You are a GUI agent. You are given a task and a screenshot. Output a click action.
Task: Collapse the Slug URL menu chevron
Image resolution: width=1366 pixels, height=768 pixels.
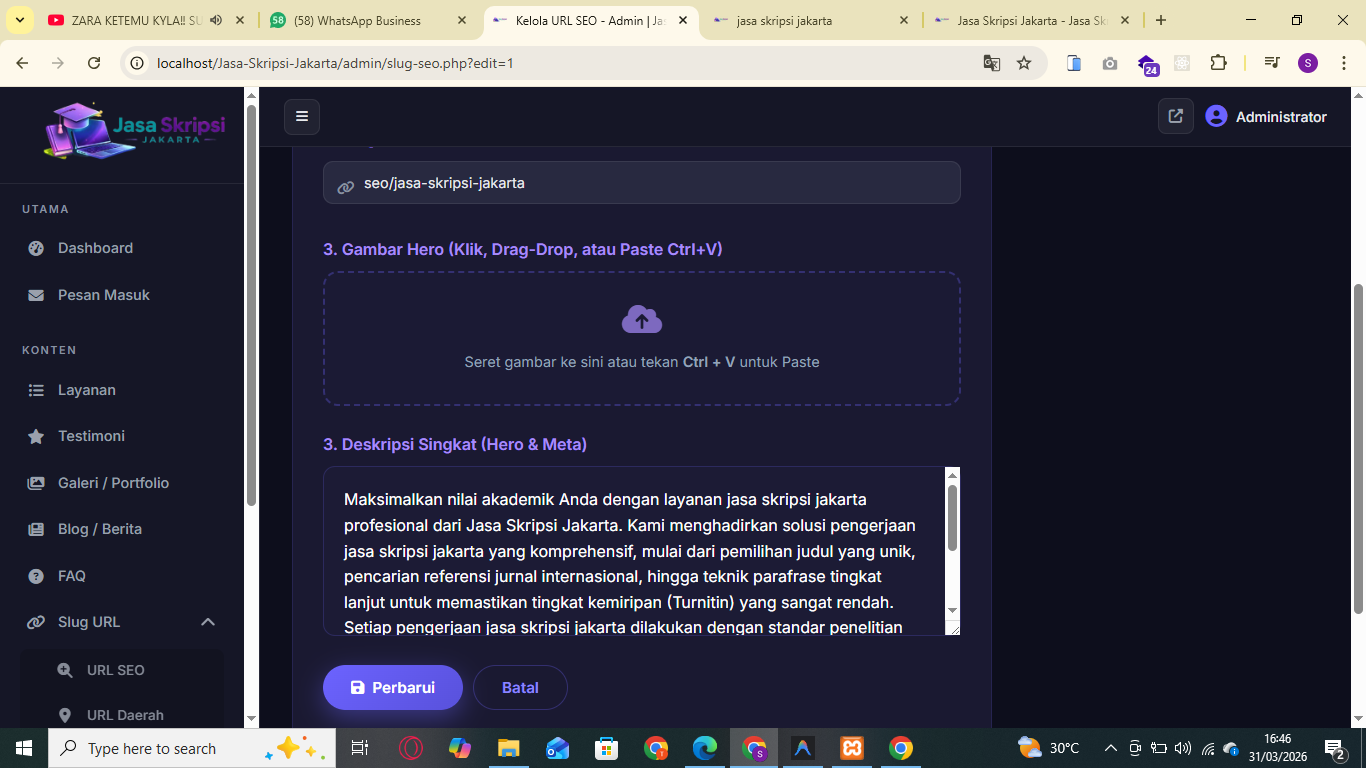tap(207, 621)
